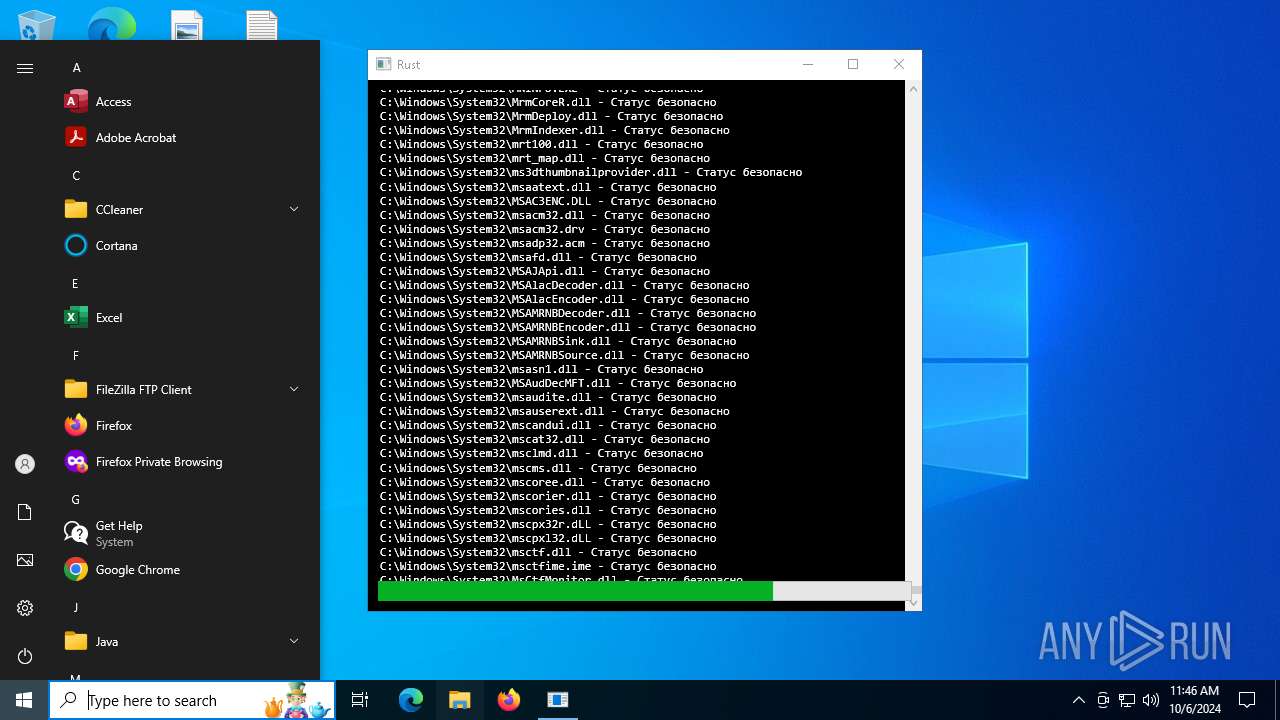
Task: Open the volume control in system tray
Action: tap(1150, 700)
